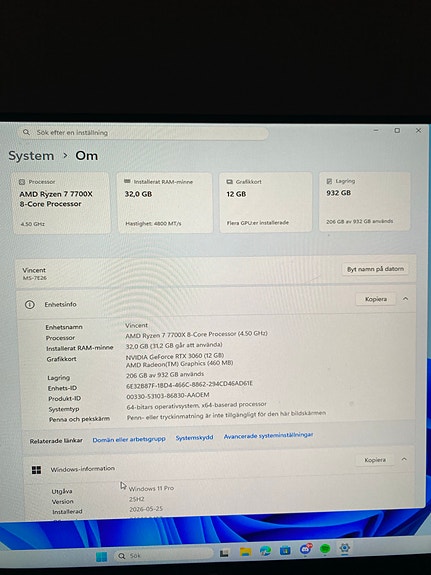
Task: Click the Sök efter en inställning field
Action: click(x=143, y=133)
